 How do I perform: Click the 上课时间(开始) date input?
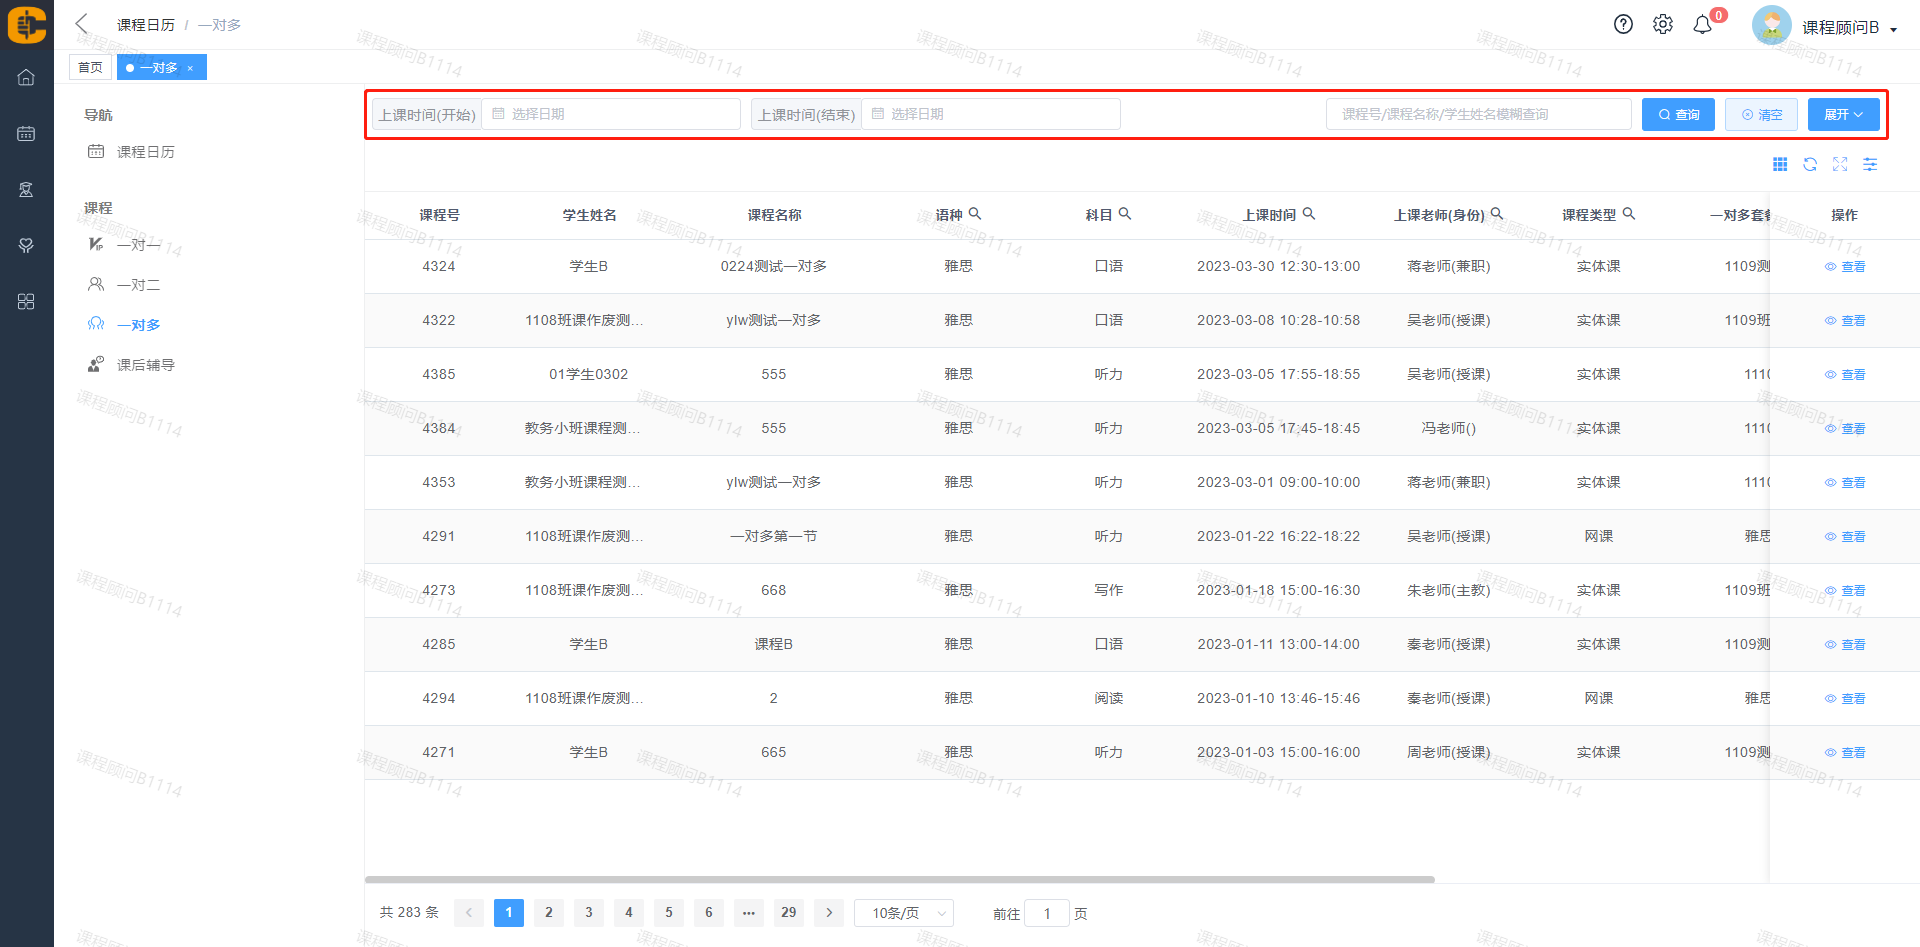point(611,115)
